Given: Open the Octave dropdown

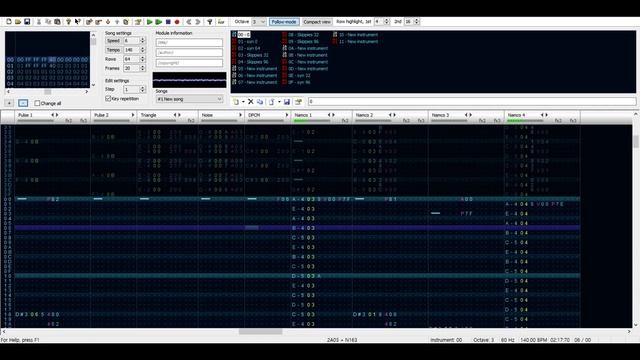Looking at the screenshot, I should (x=259, y=22).
